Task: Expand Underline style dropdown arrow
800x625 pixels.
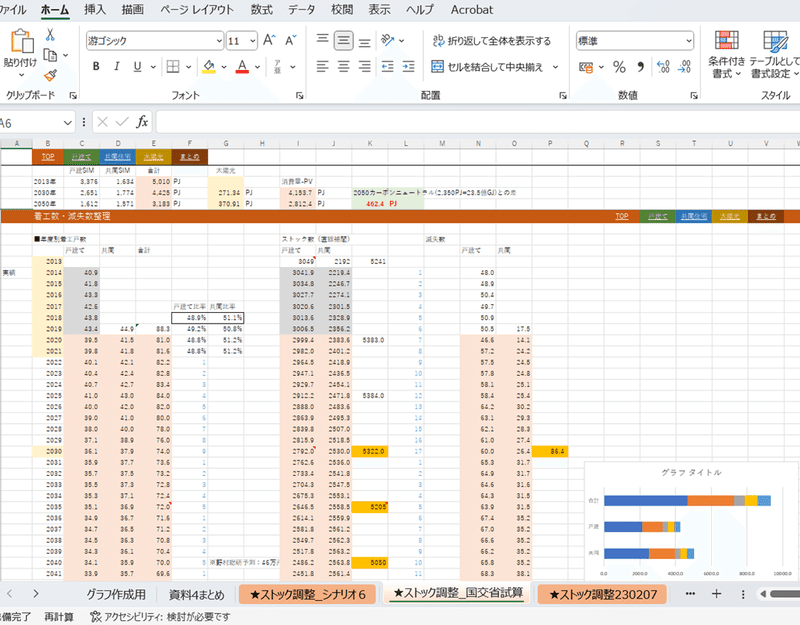Action: [x=153, y=67]
